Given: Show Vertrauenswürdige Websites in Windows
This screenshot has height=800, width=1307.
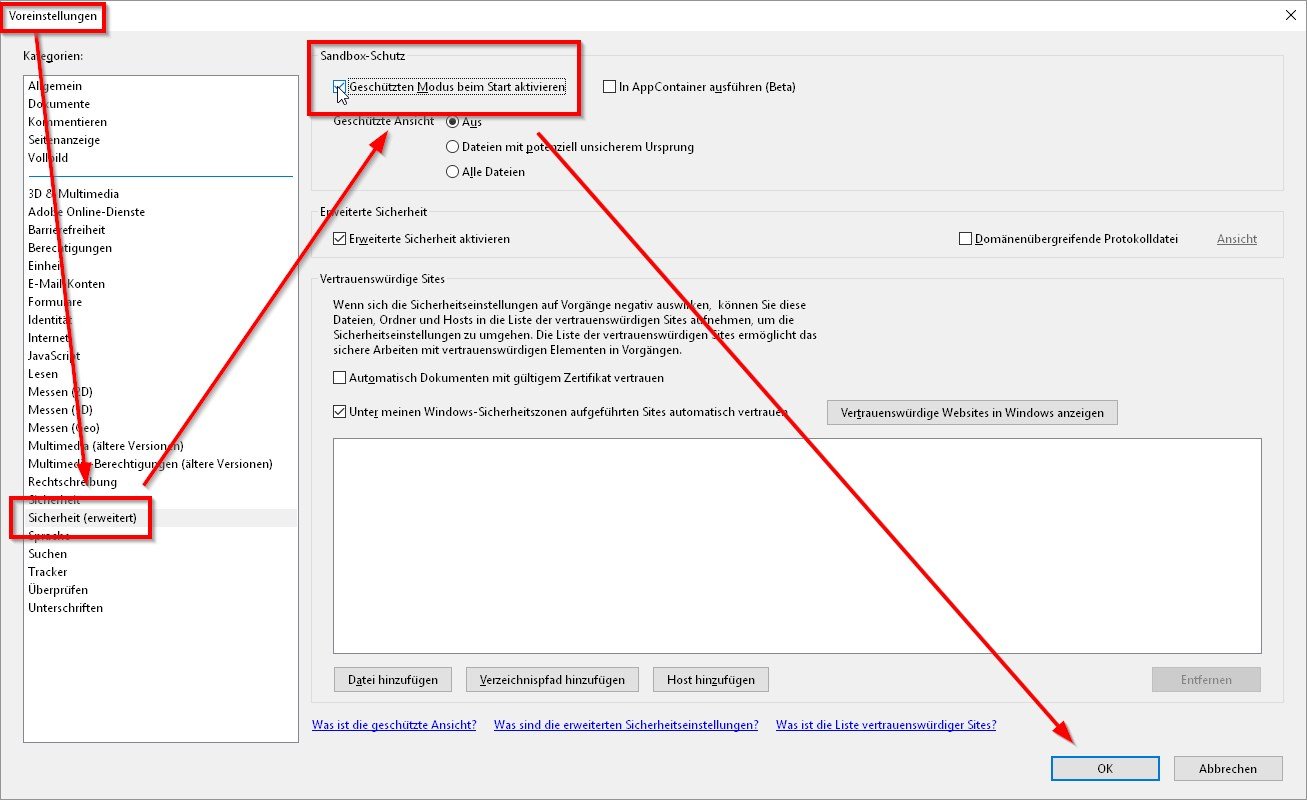Looking at the screenshot, I should coord(971,412).
